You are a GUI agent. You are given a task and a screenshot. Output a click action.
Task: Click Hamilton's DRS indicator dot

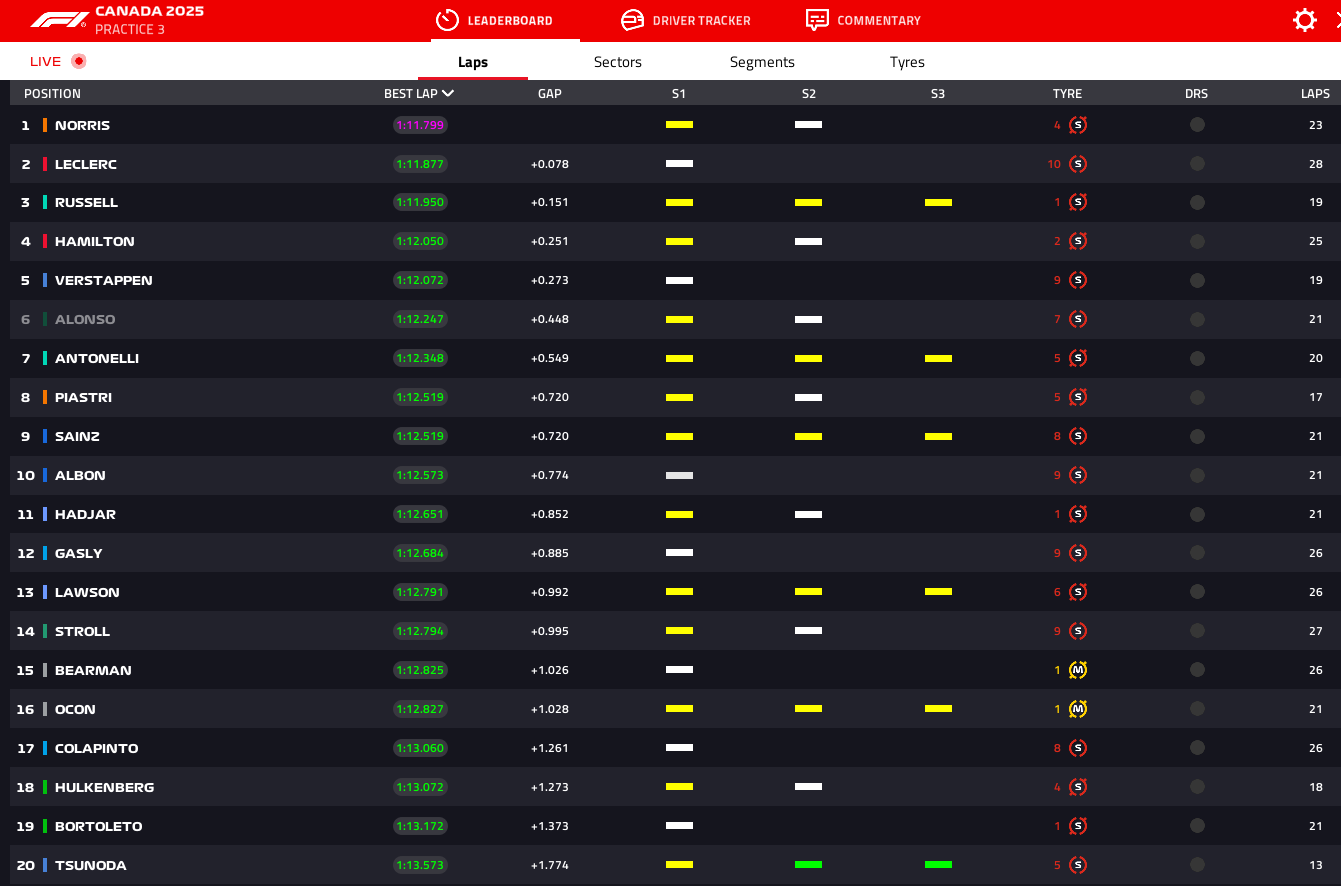click(1197, 241)
